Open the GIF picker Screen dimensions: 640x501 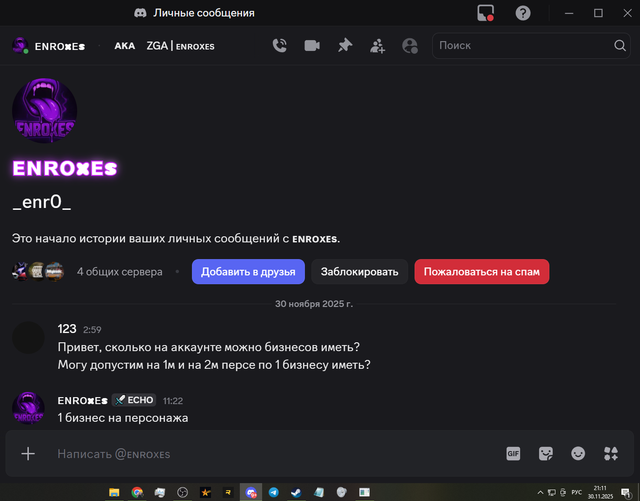[513, 453]
